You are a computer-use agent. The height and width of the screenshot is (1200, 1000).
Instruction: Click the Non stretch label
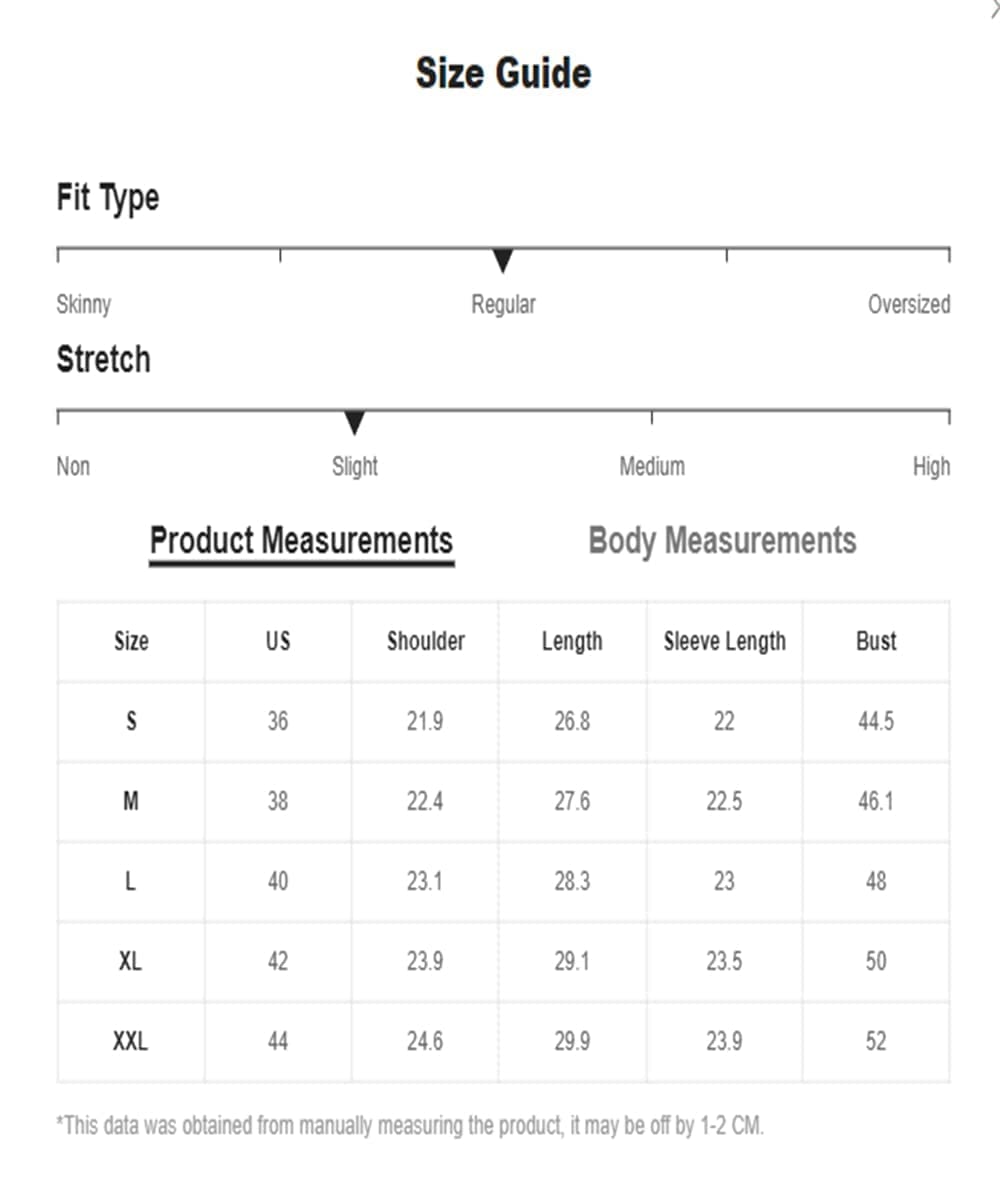pos(73,466)
